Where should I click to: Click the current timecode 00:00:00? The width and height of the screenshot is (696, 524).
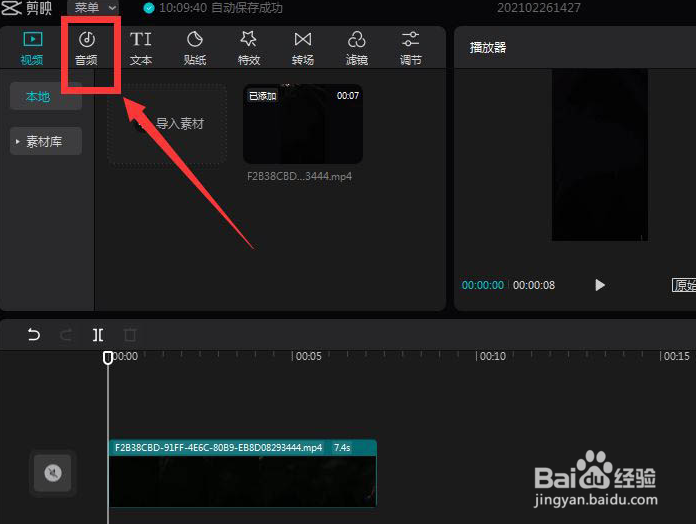(x=482, y=285)
